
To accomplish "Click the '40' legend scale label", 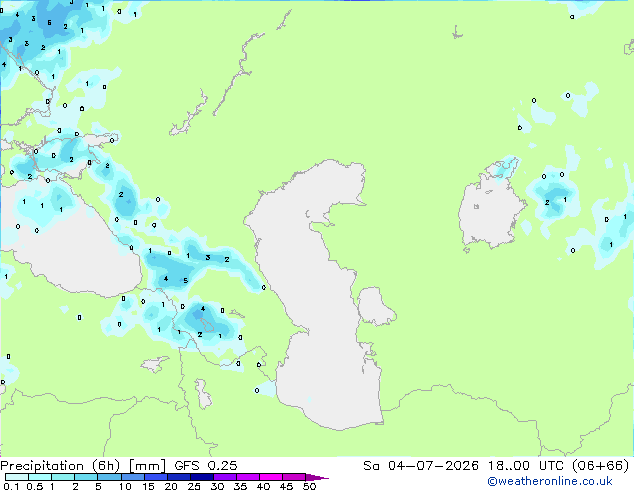I will pyautogui.click(x=263, y=486).
